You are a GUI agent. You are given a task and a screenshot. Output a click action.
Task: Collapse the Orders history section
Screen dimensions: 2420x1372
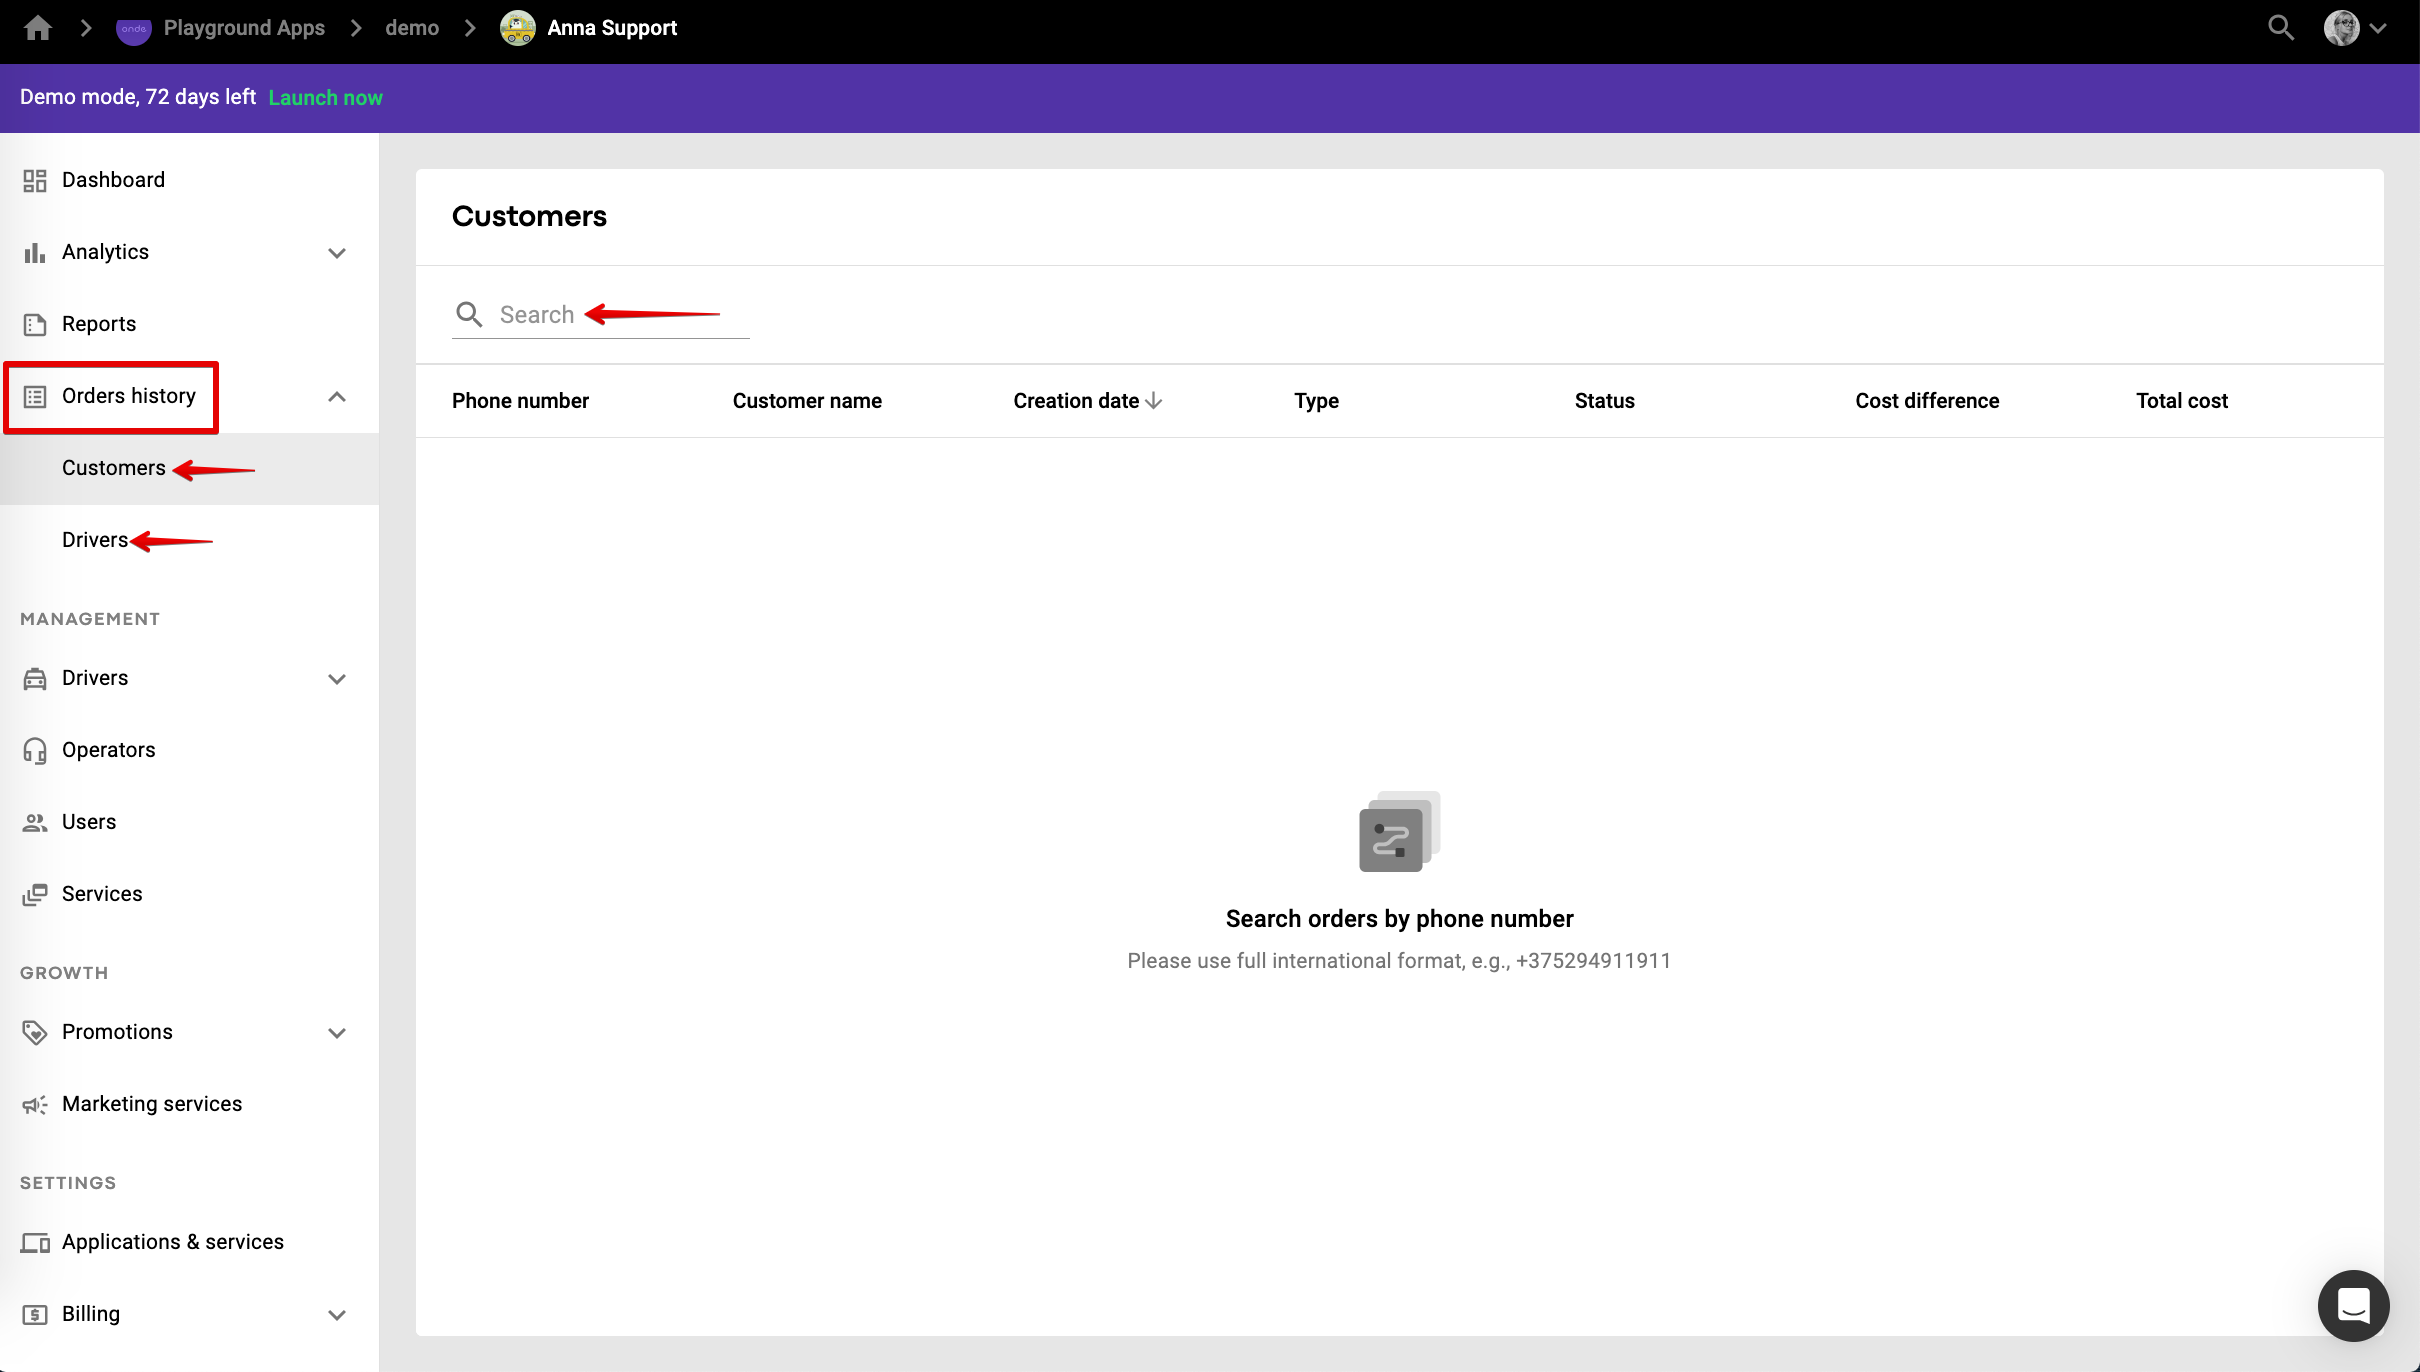(337, 396)
